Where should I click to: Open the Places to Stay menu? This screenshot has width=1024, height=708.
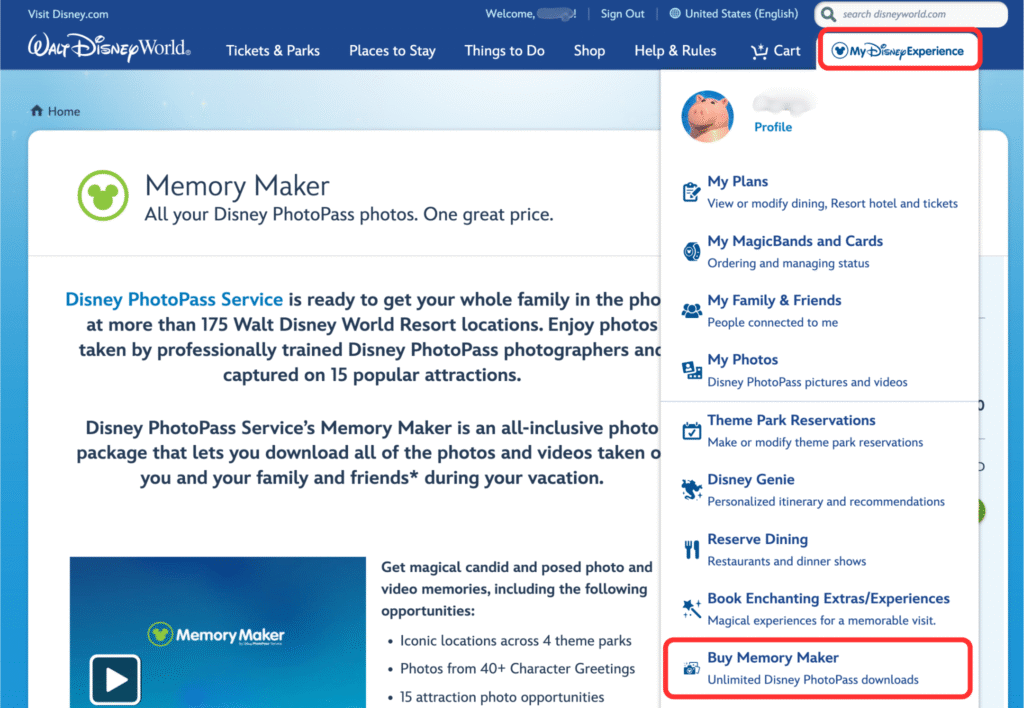tap(392, 51)
